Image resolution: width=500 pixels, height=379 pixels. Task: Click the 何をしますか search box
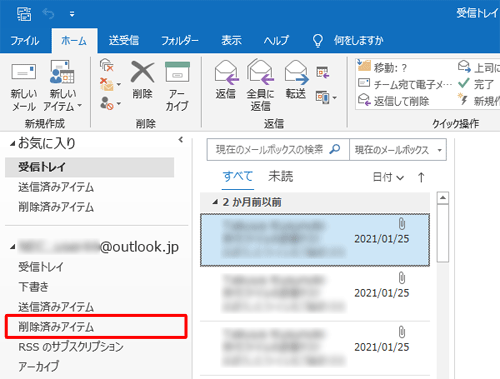point(359,41)
